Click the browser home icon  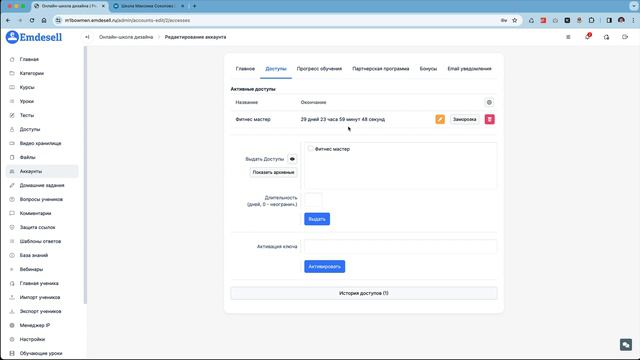tap(44, 20)
